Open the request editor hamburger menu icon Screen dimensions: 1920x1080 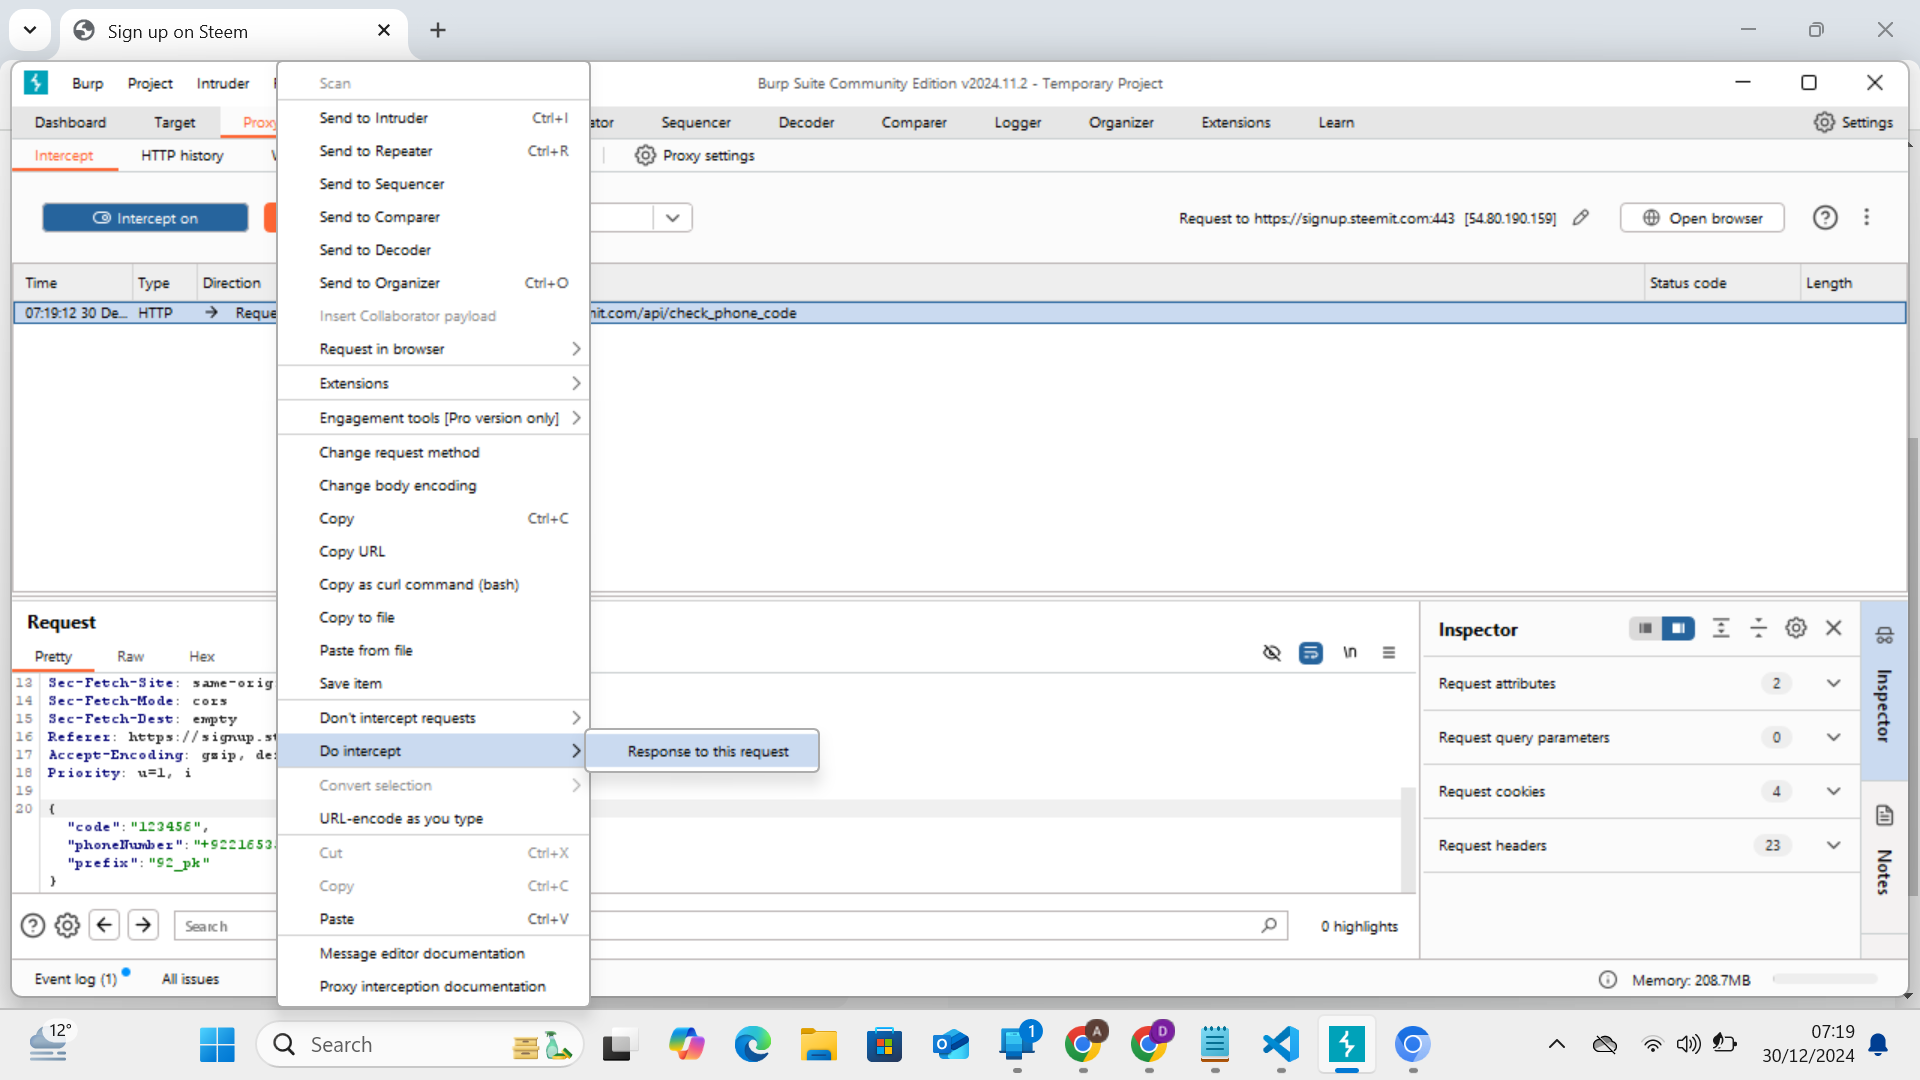[1388, 652]
